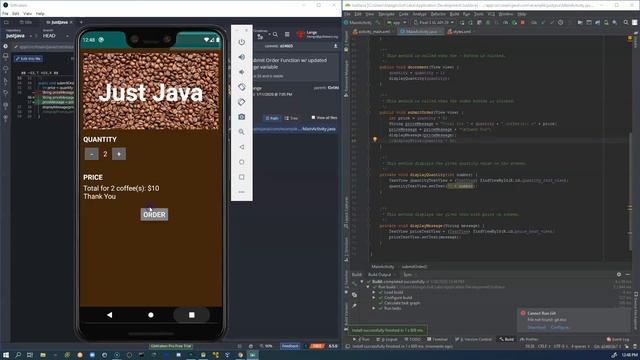Add a new tab in GitKraken

click(x=81, y=22)
